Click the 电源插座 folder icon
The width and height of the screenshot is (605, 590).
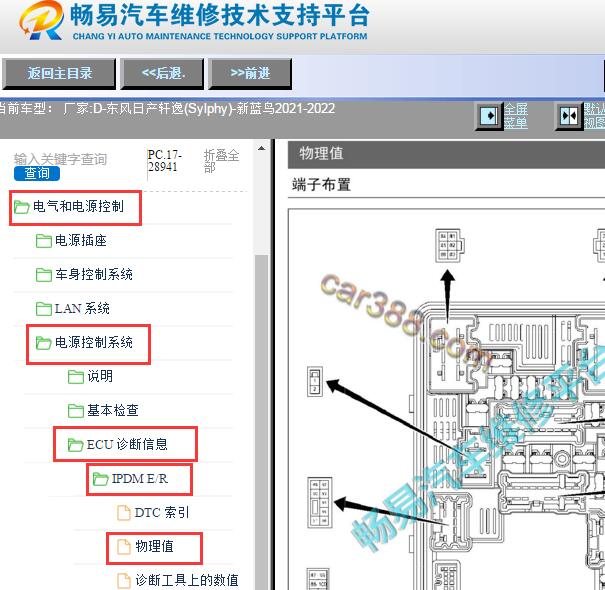point(44,241)
